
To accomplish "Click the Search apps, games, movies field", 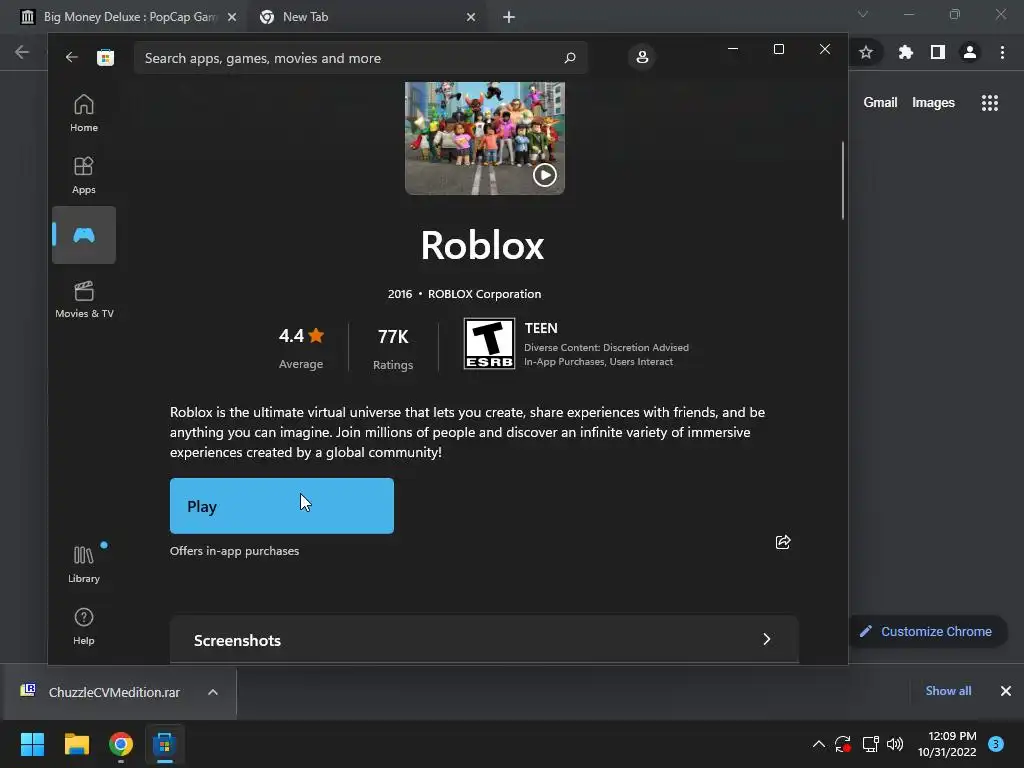I will pyautogui.click(x=360, y=58).
